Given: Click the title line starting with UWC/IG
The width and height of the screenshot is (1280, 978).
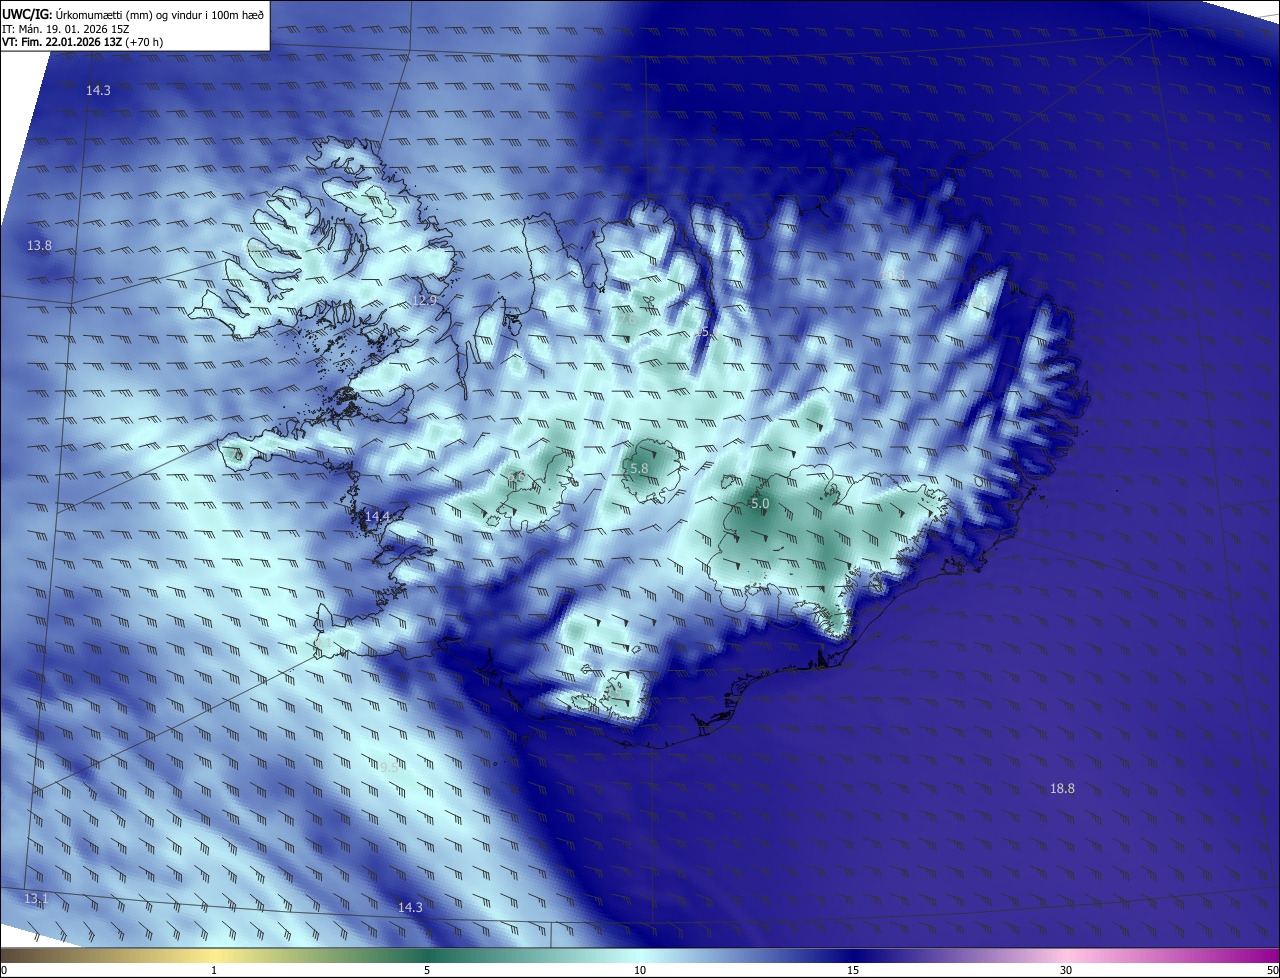Looking at the screenshot, I should [133, 14].
